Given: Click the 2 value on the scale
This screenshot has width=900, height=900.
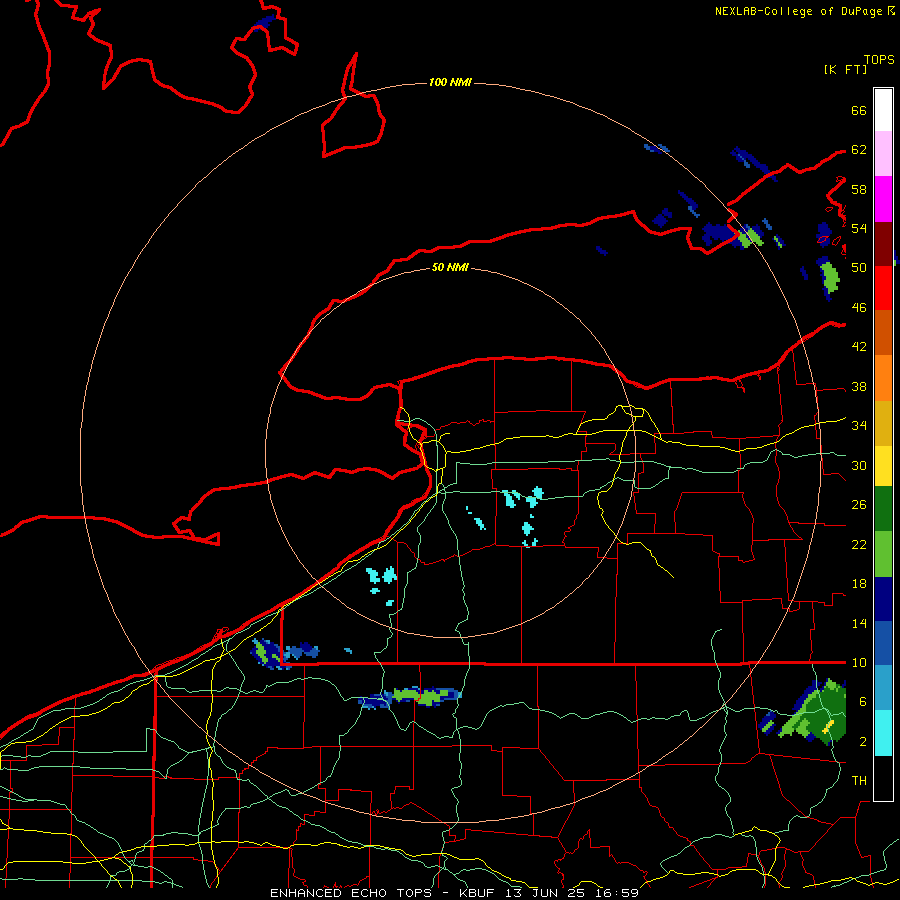Looking at the screenshot, I should point(863,742).
